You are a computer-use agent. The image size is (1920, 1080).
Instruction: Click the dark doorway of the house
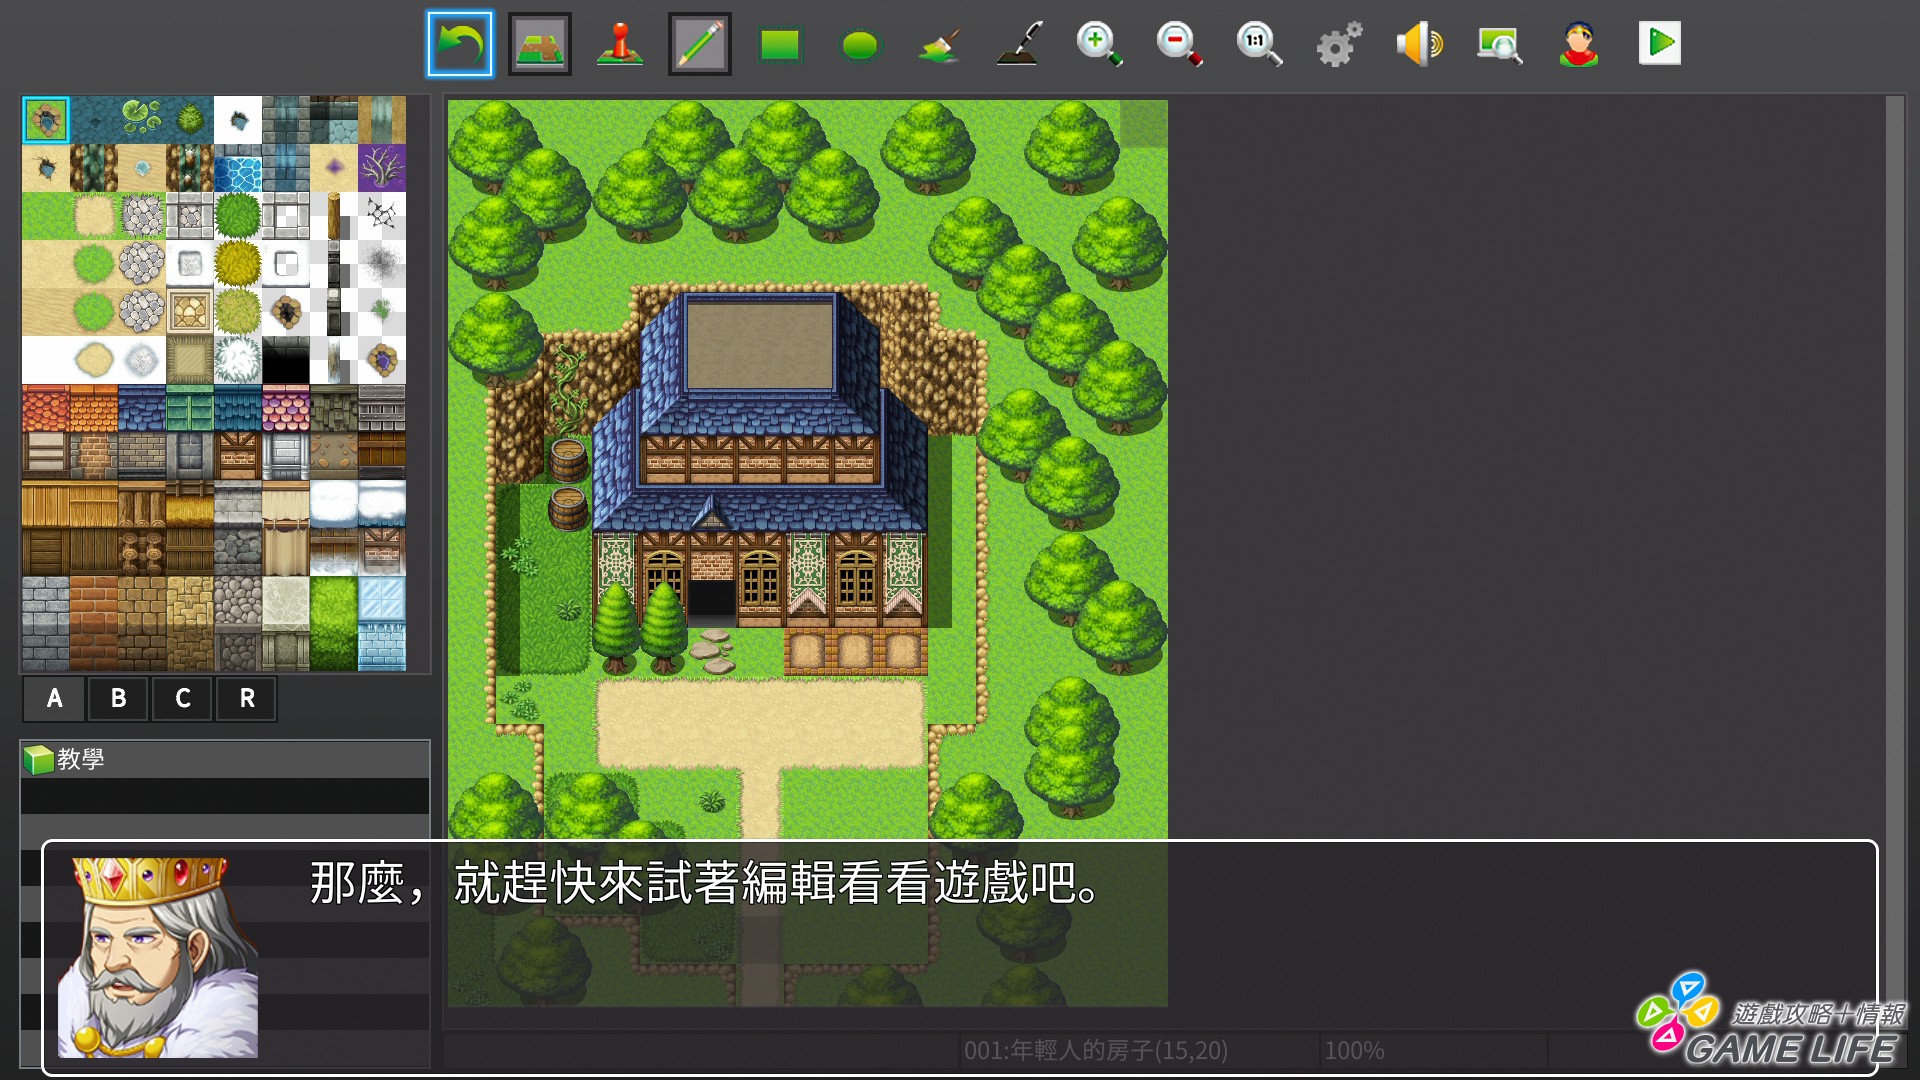coord(712,601)
